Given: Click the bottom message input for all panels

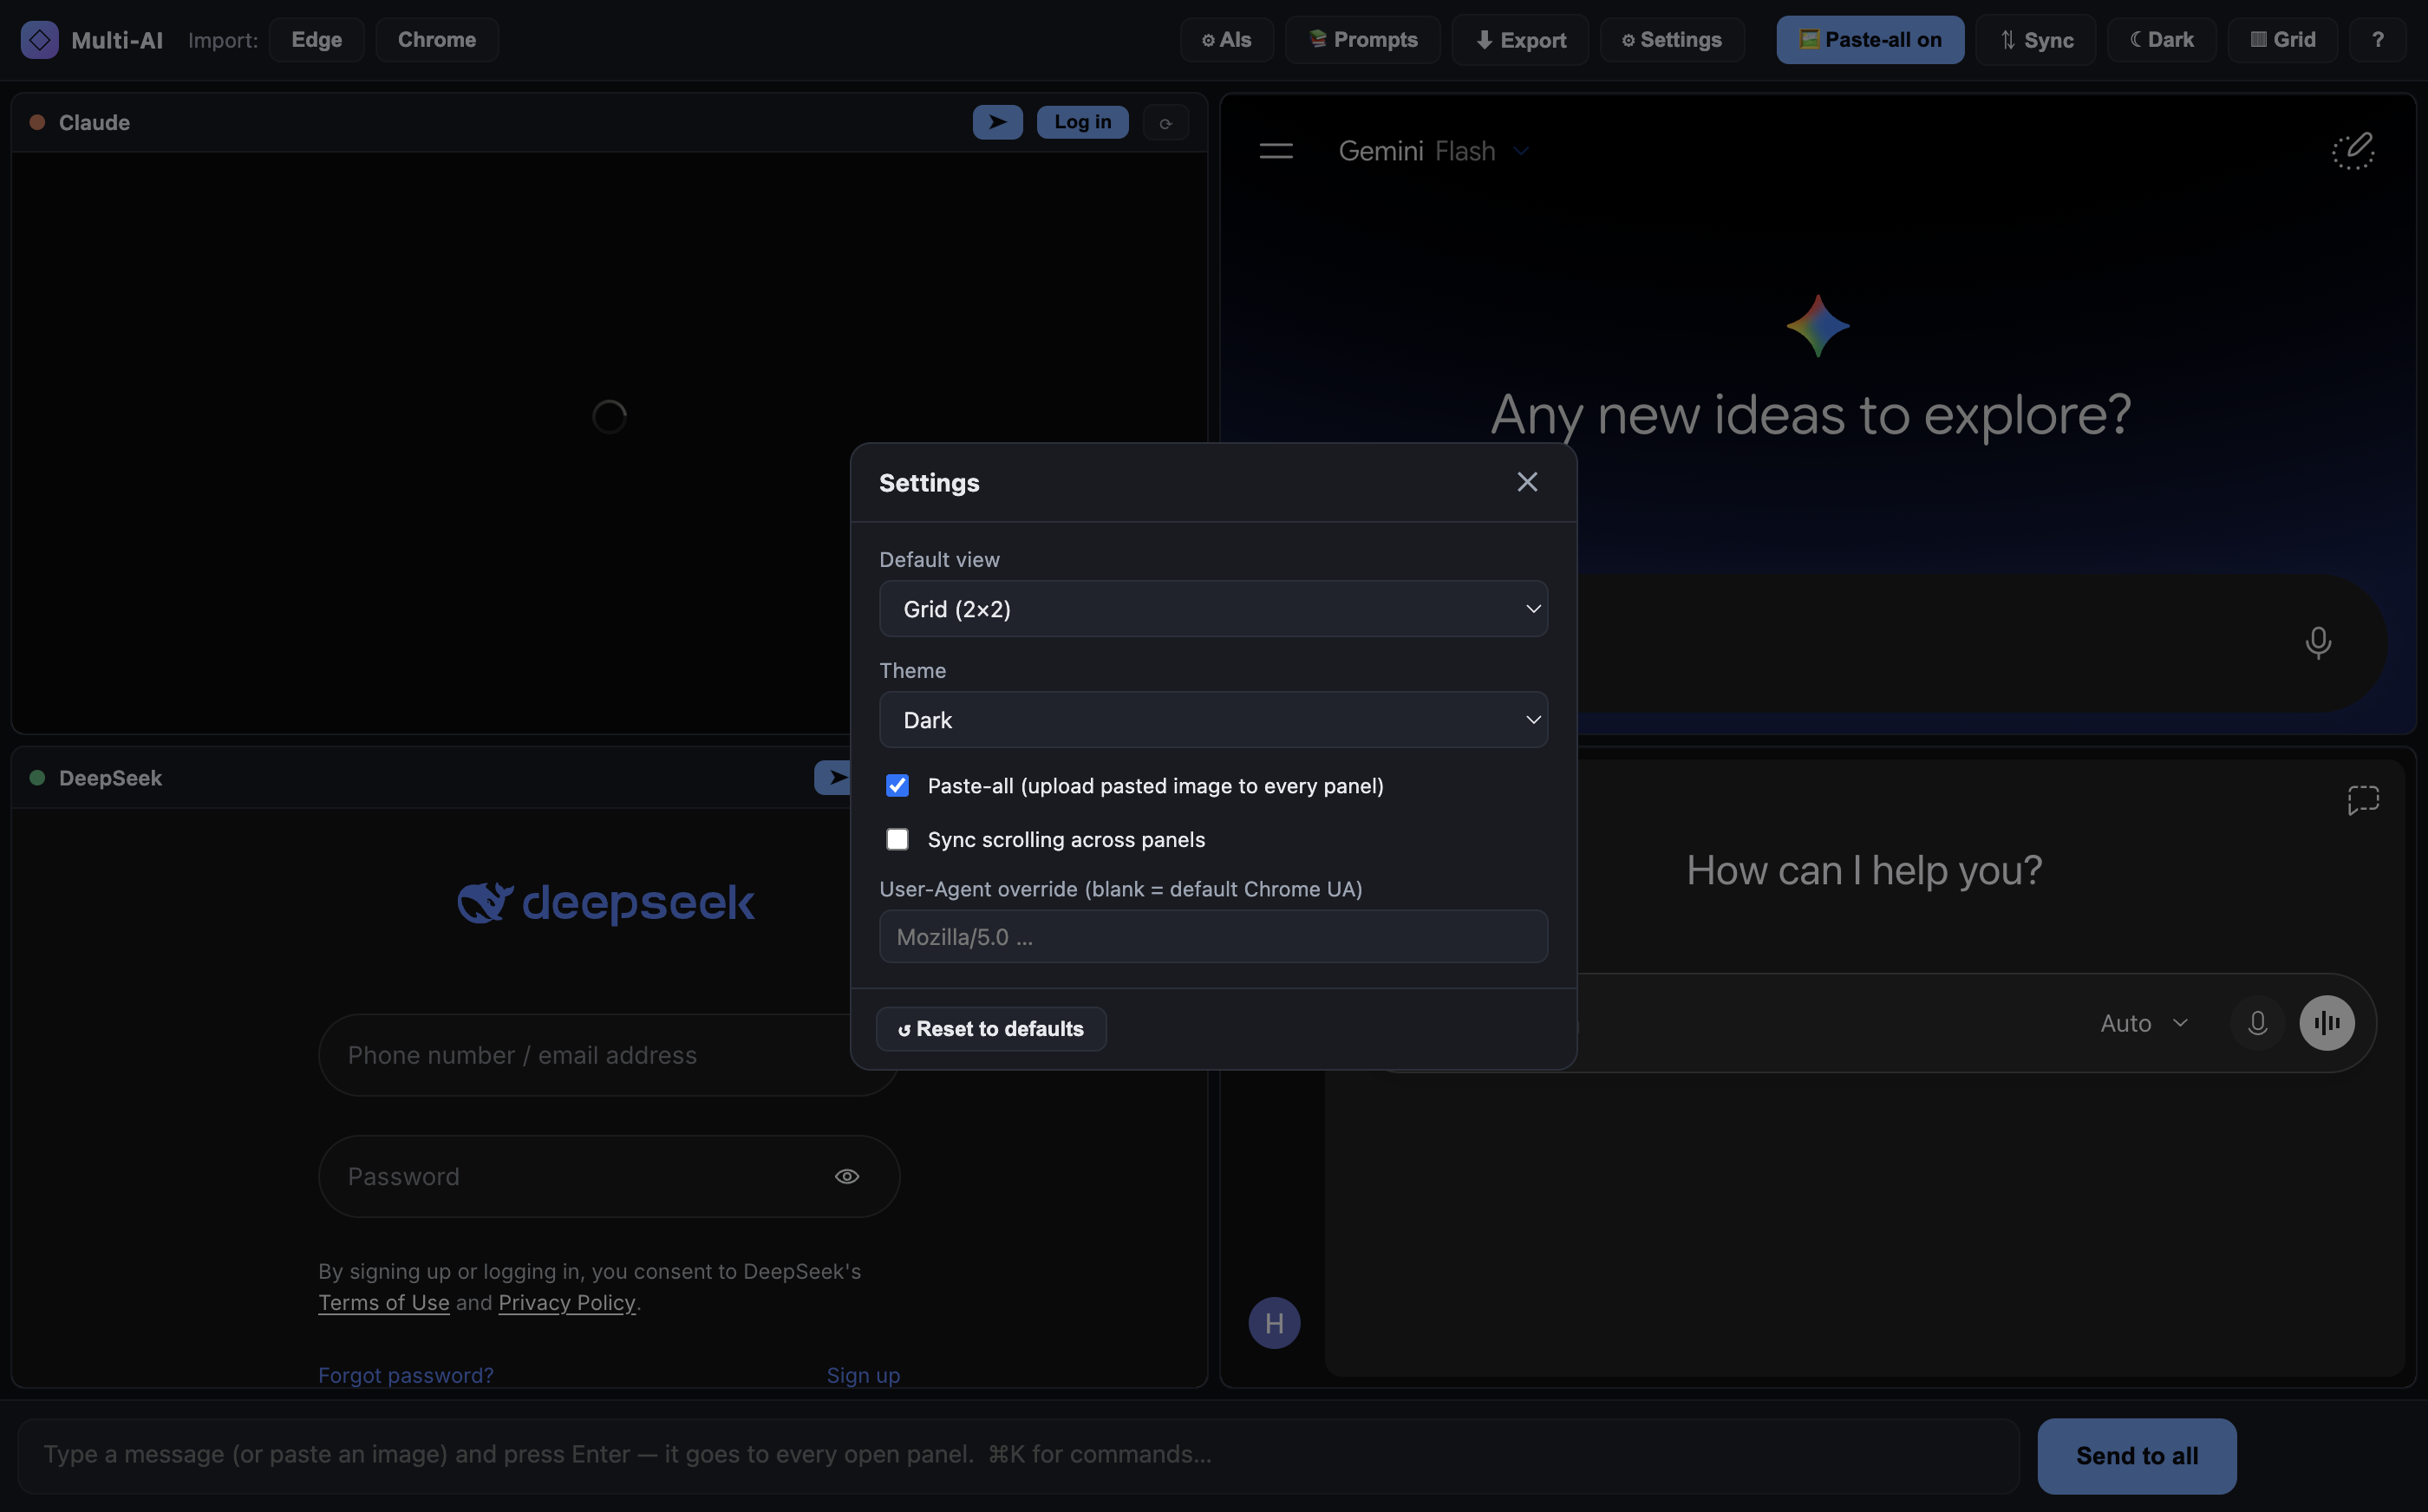Looking at the screenshot, I should tap(1019, 1456).
